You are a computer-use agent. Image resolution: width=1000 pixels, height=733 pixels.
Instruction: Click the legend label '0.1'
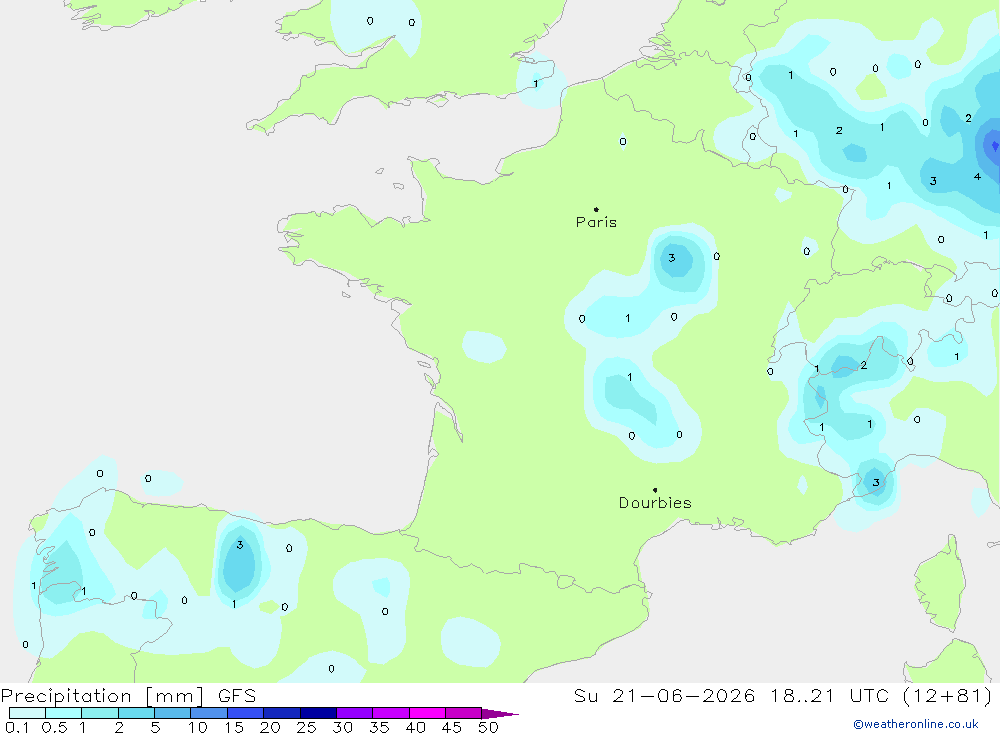tap(17, 727)
